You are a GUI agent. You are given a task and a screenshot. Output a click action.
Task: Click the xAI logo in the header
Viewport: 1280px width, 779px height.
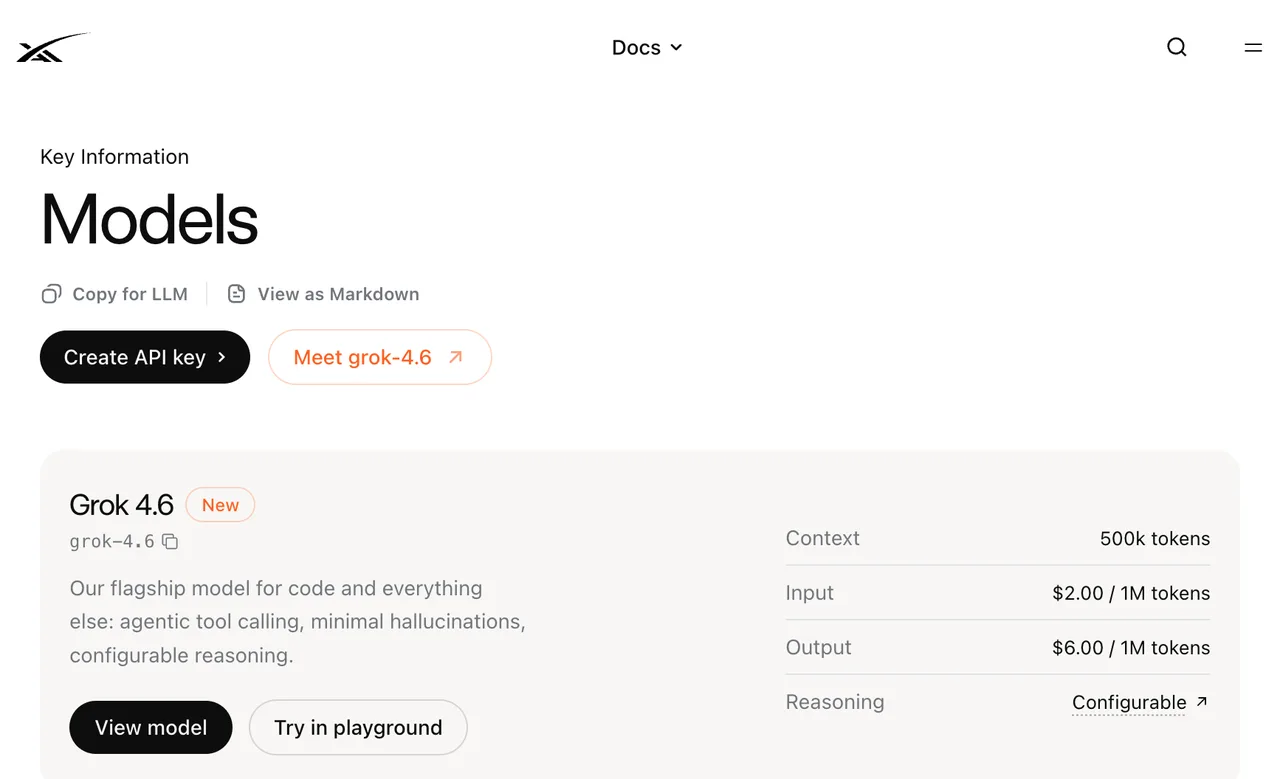pos(53,48)
